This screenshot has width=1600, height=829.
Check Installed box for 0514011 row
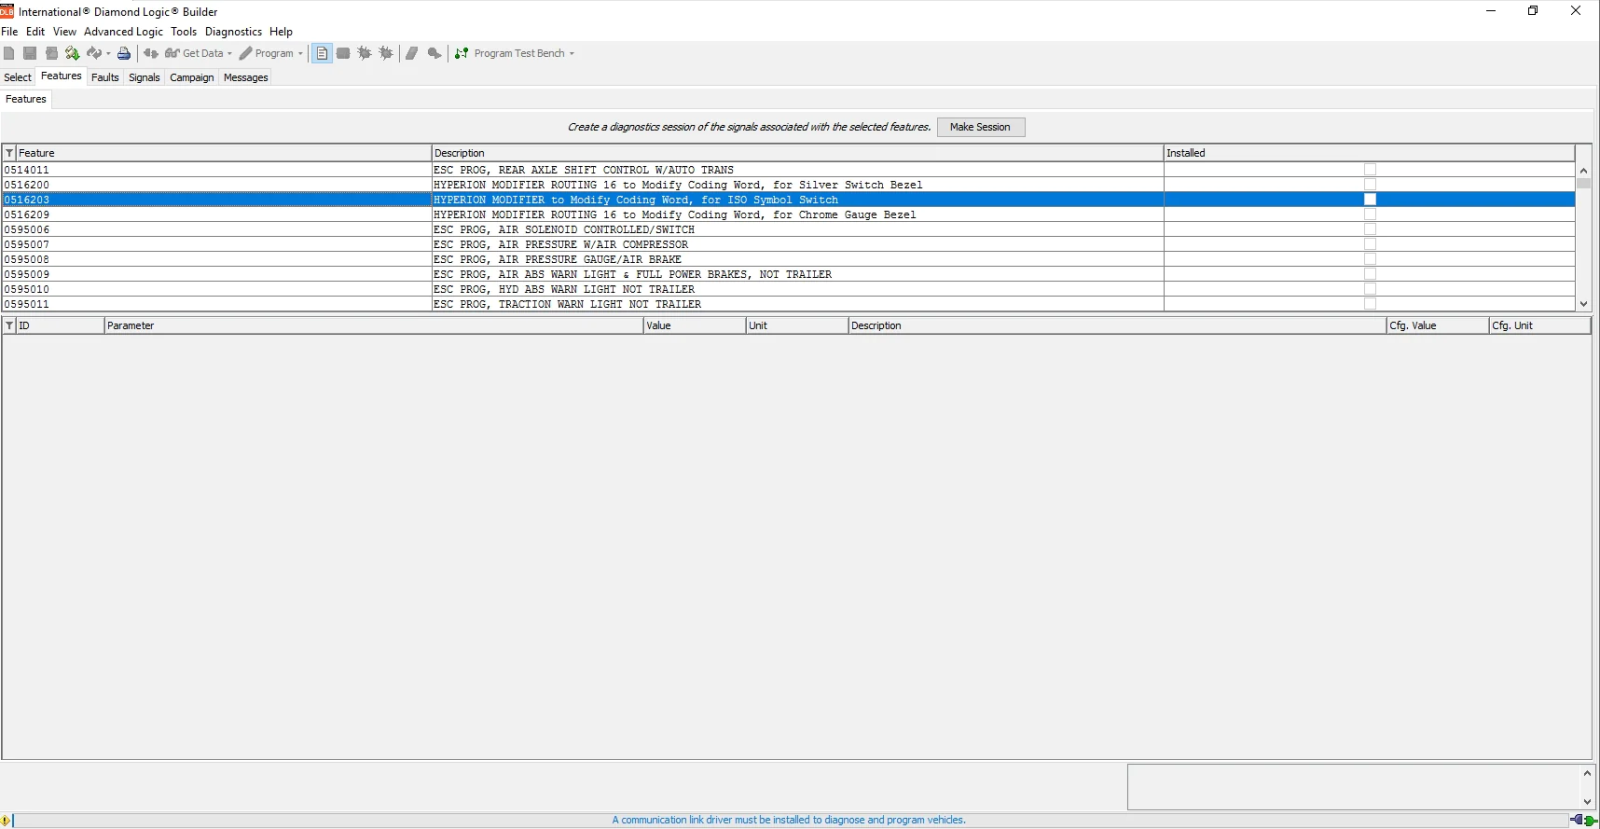1370,170
